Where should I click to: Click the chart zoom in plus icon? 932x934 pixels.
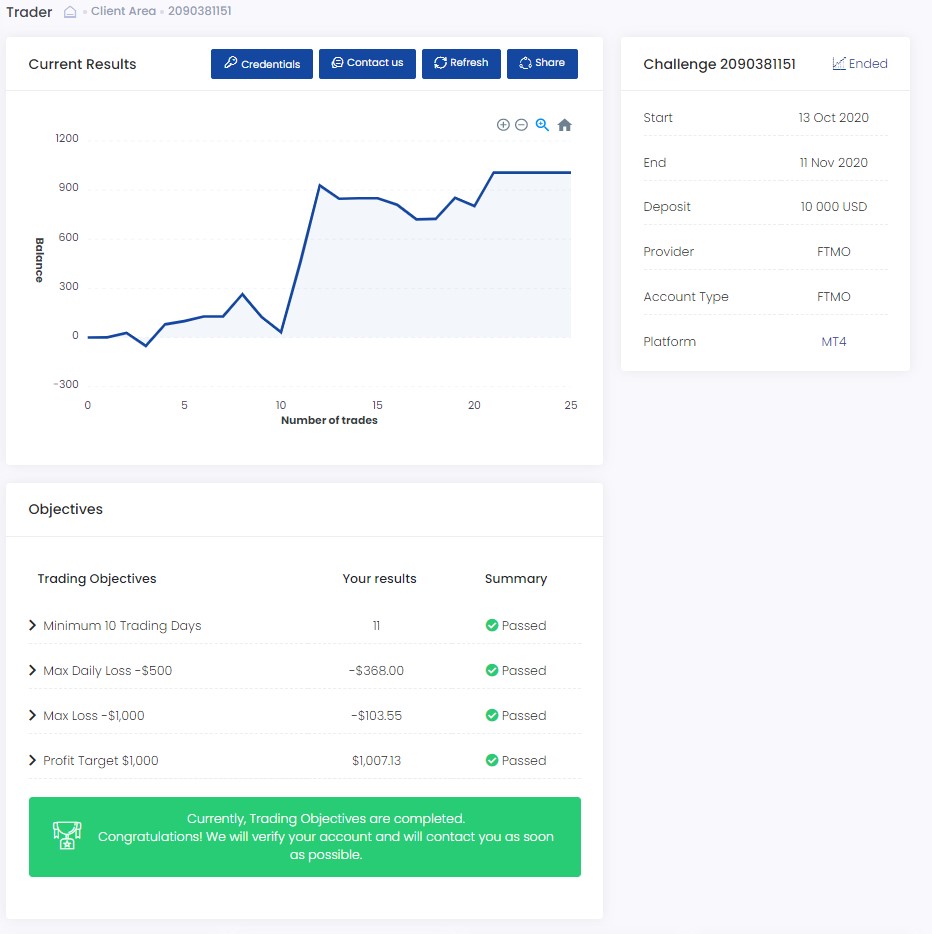(503, 125)
